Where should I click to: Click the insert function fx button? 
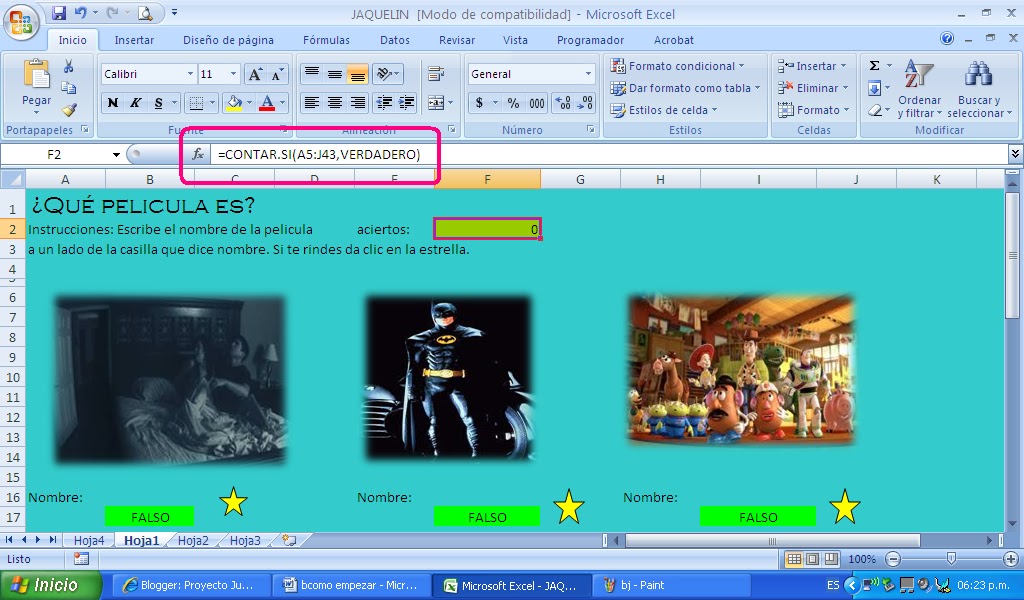coord(197,154)
